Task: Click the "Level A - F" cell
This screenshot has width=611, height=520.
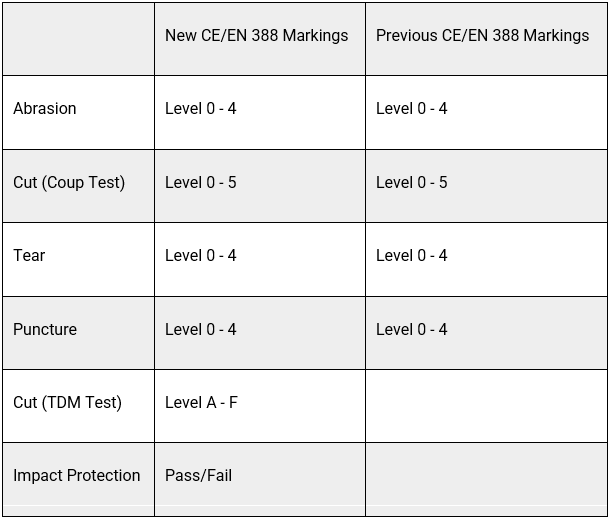Action: point(201,403)
